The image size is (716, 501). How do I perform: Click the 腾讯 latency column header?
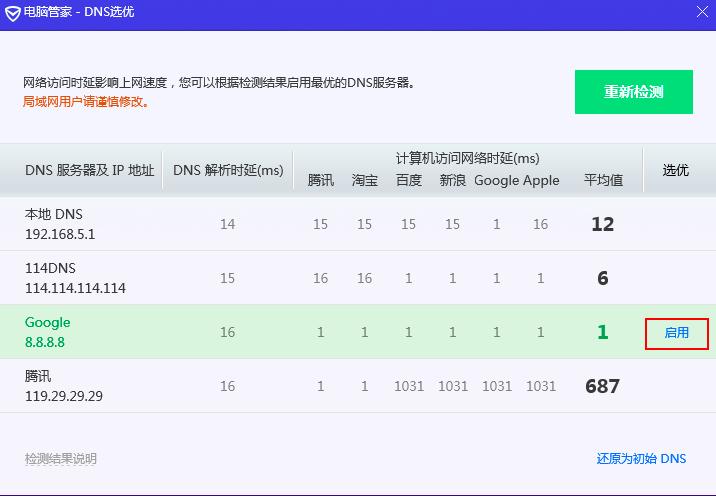click(x=321, y=180)
